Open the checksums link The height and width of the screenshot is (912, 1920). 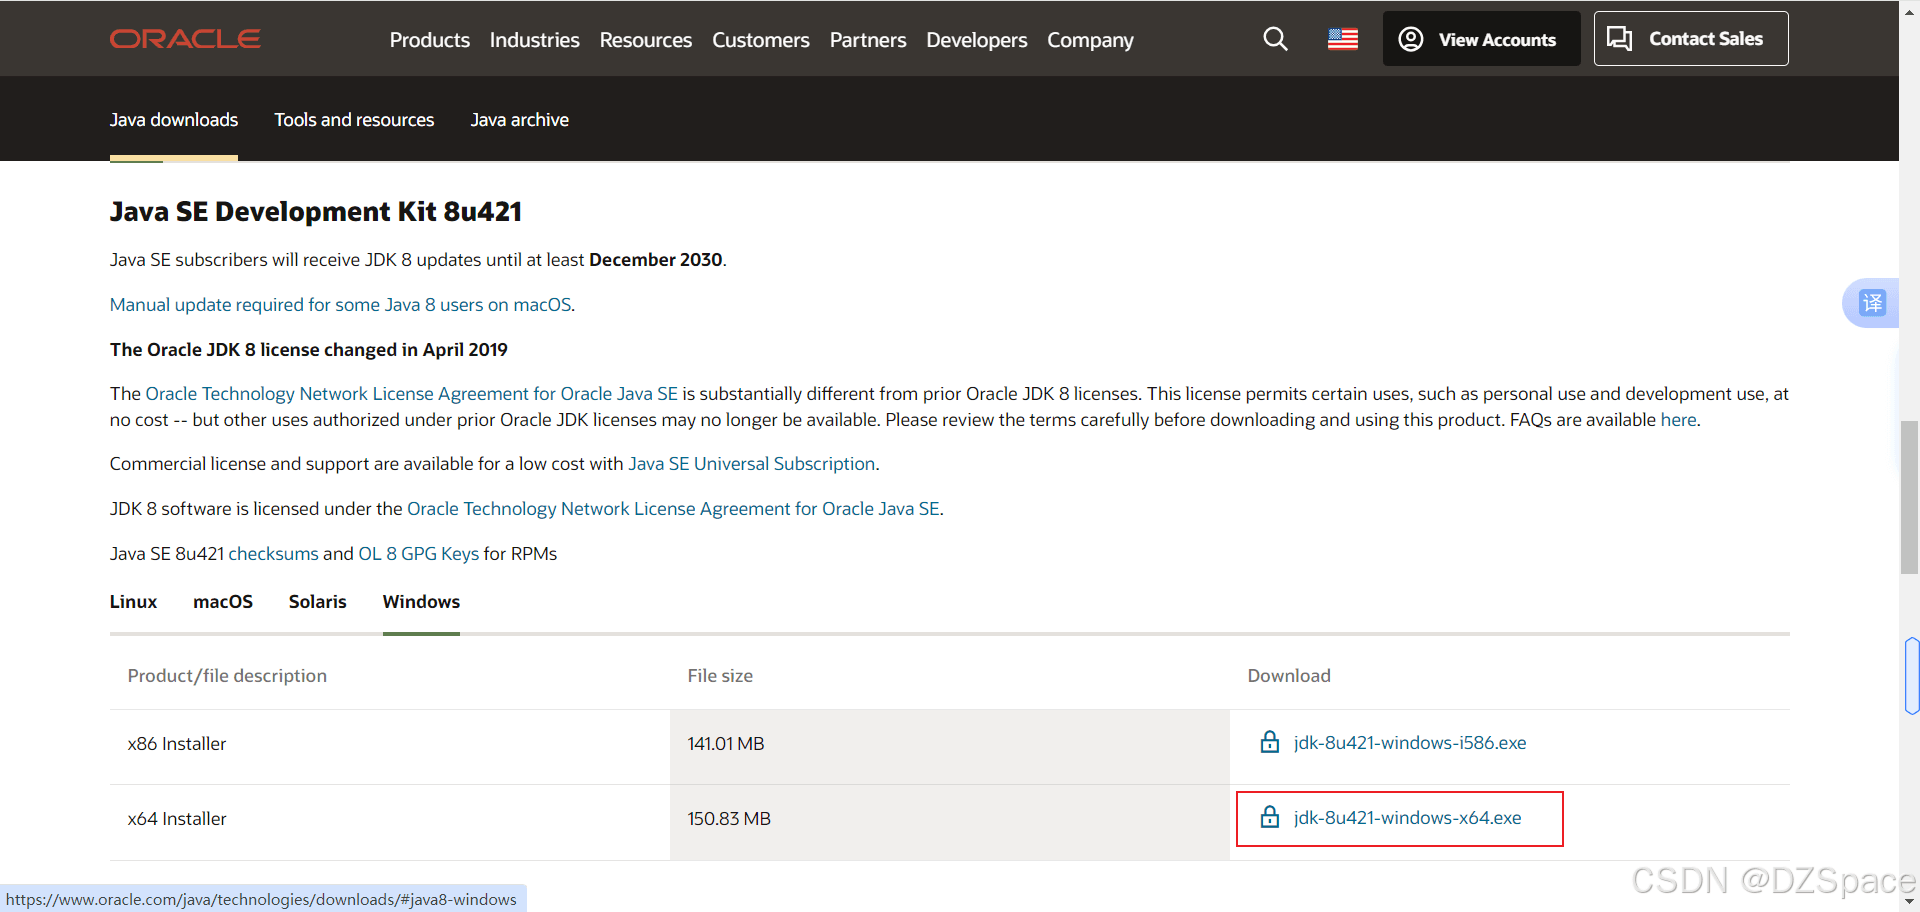(273, 554)
